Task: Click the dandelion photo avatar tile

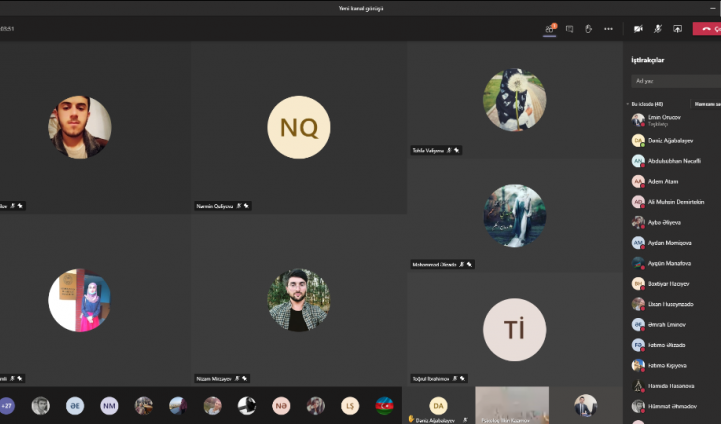Action: coord(515,100)
